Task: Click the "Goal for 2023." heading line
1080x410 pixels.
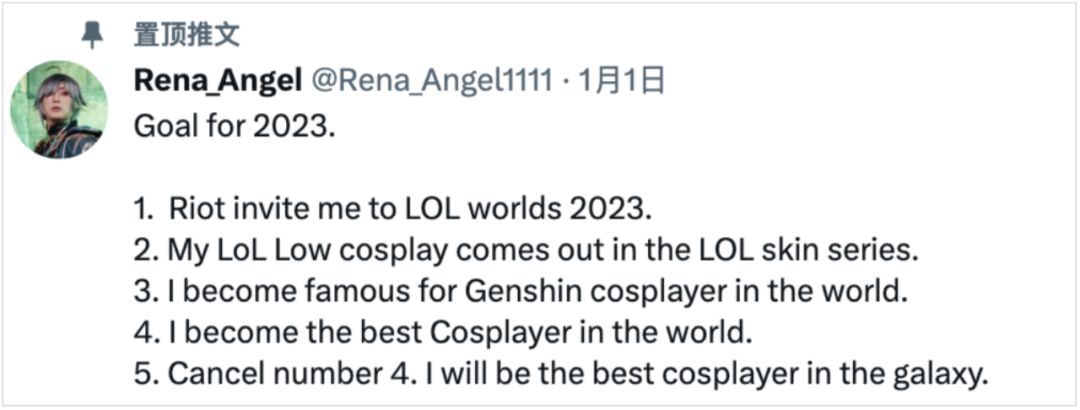Action: (229, 128)
